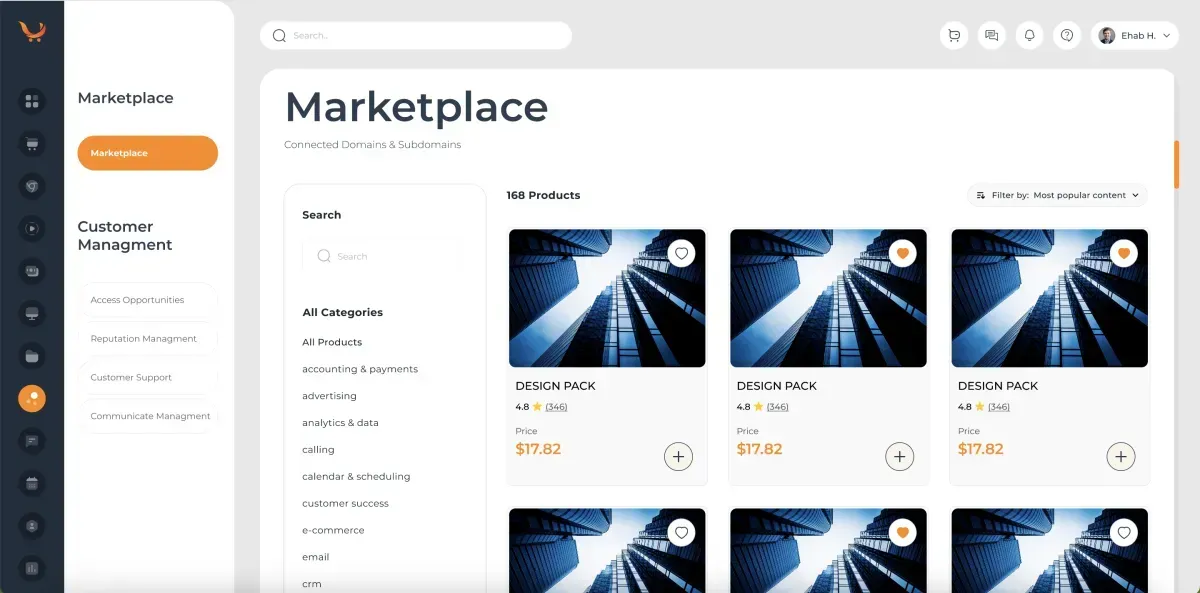
Task: Expand the Ehab H. account dropdown
Action: pyautogui.click(x=1135, y=35)
